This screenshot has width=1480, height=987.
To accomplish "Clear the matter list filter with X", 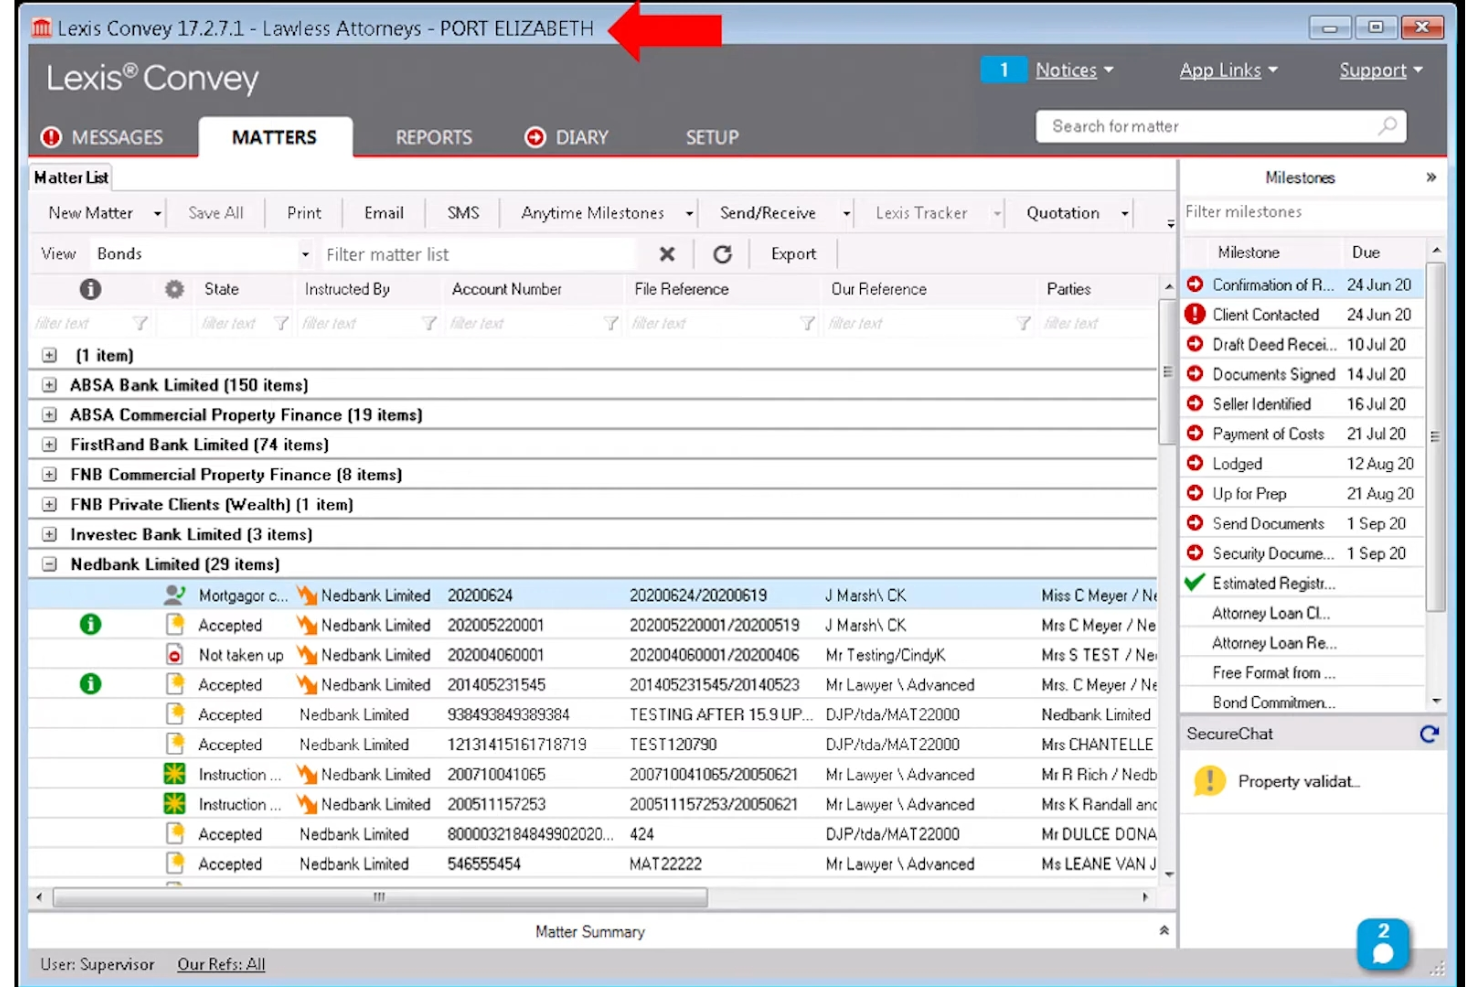I will 667,254.
